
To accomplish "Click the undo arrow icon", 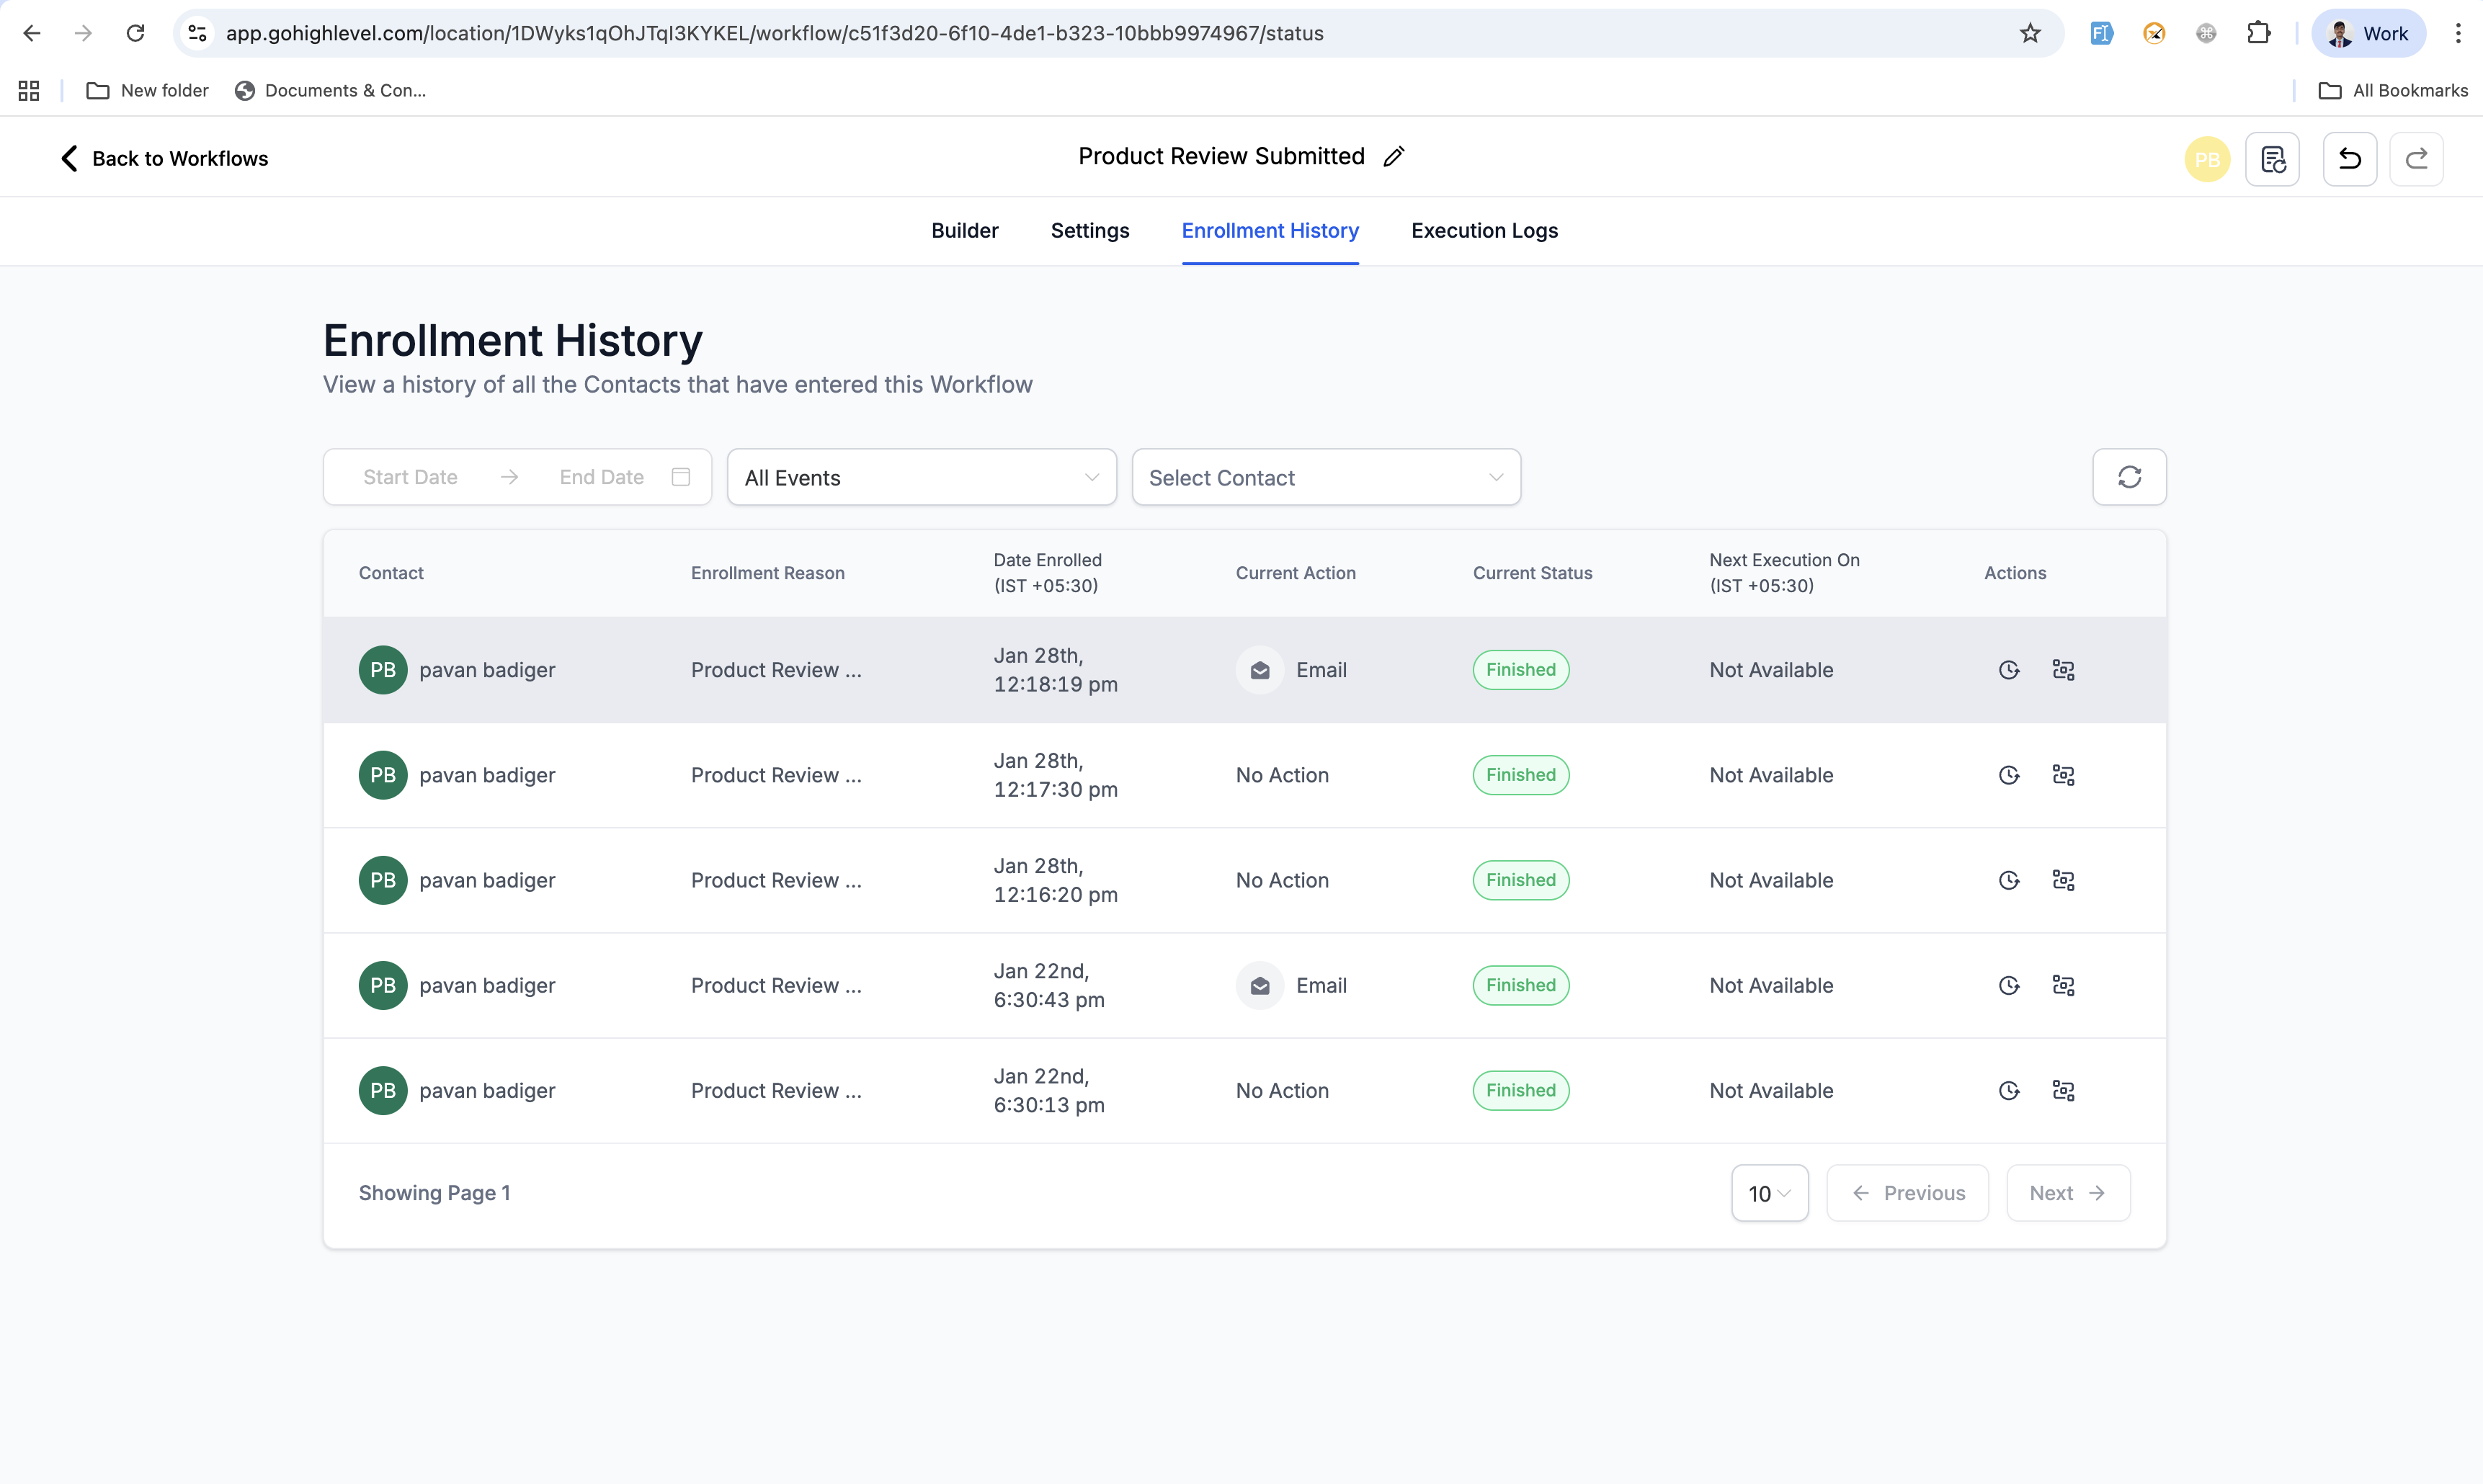I will [x=2349, y=159].
